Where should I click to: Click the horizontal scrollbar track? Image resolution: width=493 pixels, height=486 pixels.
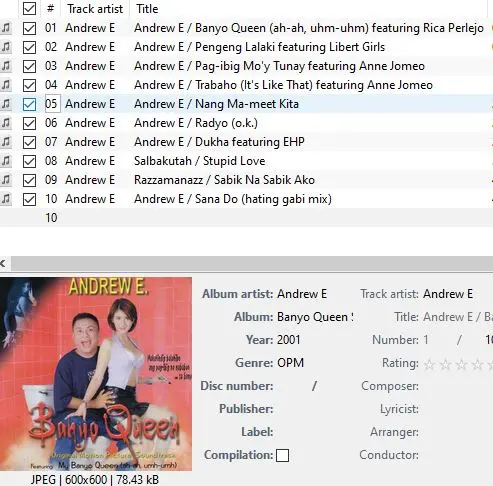[x=252, y=263]
